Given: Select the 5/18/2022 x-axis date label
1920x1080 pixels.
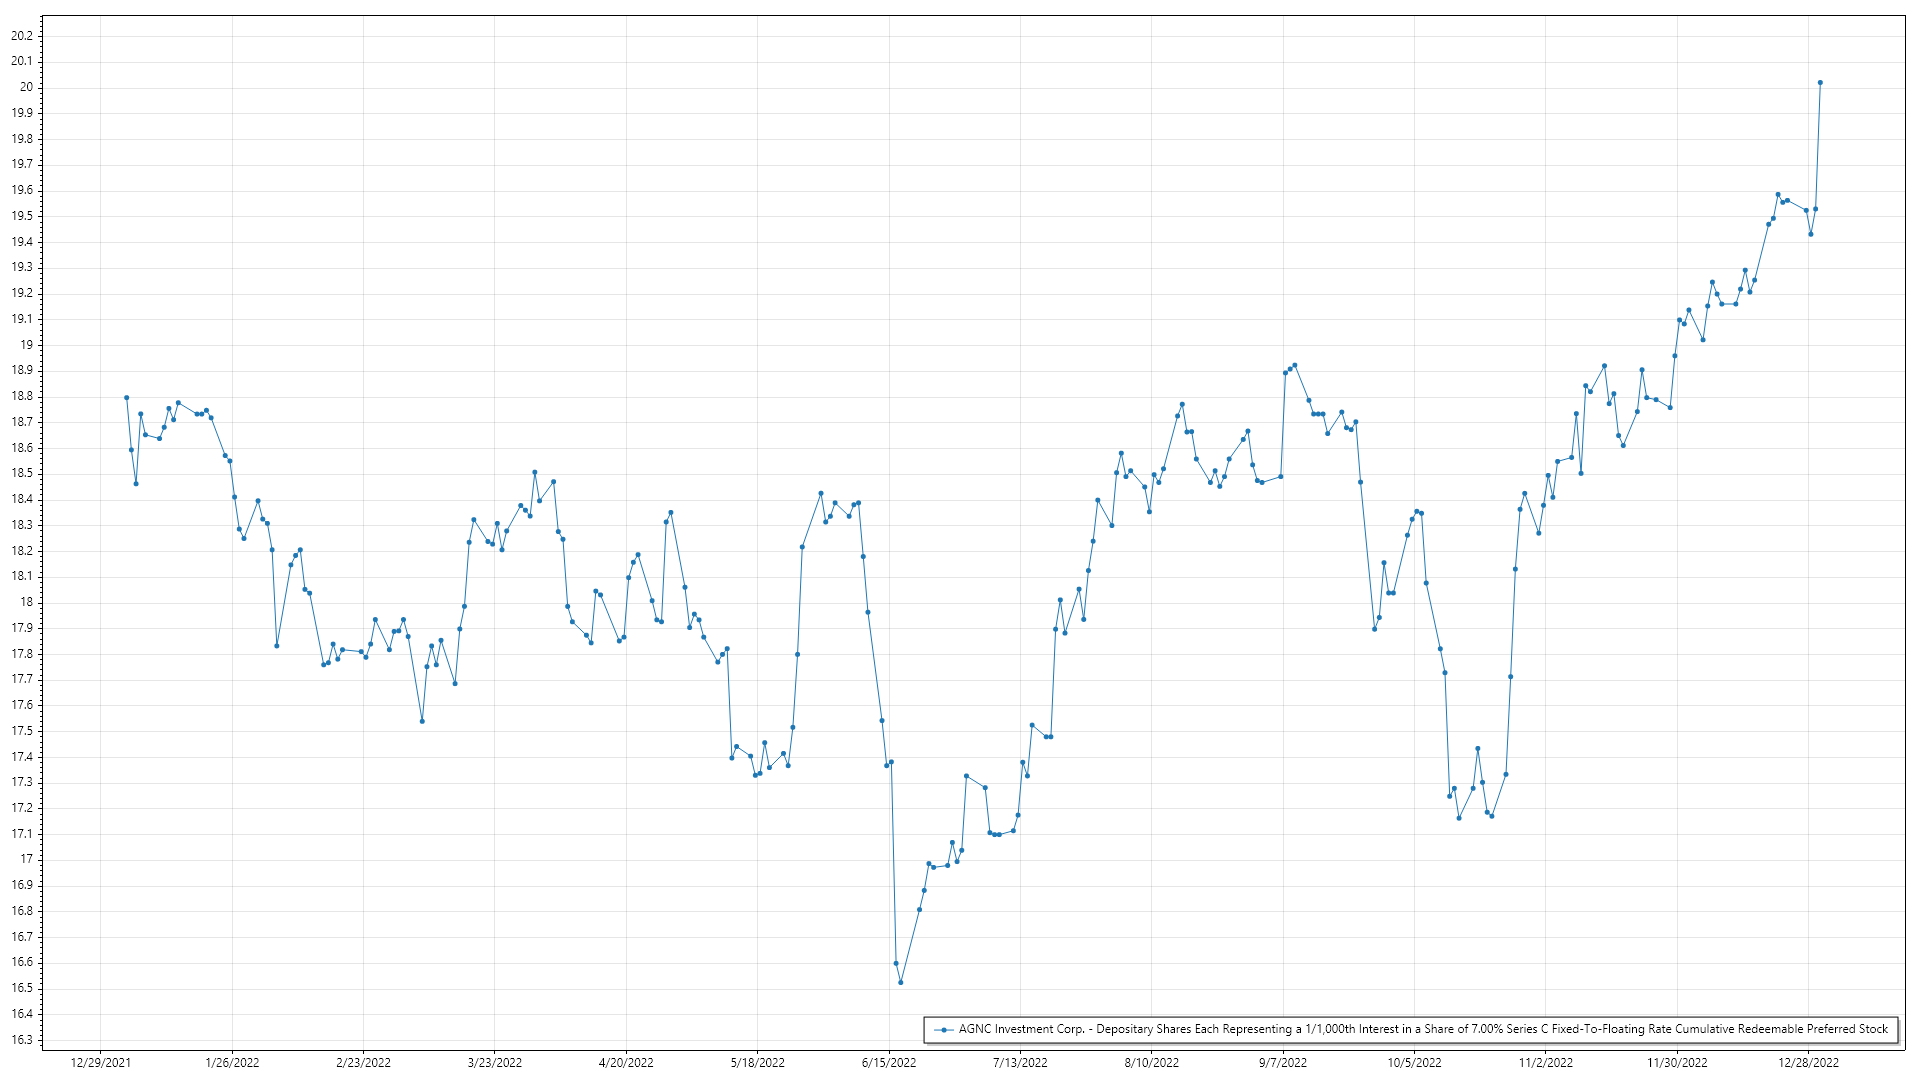Looking at the screenshot, I should coord(758,1063).
